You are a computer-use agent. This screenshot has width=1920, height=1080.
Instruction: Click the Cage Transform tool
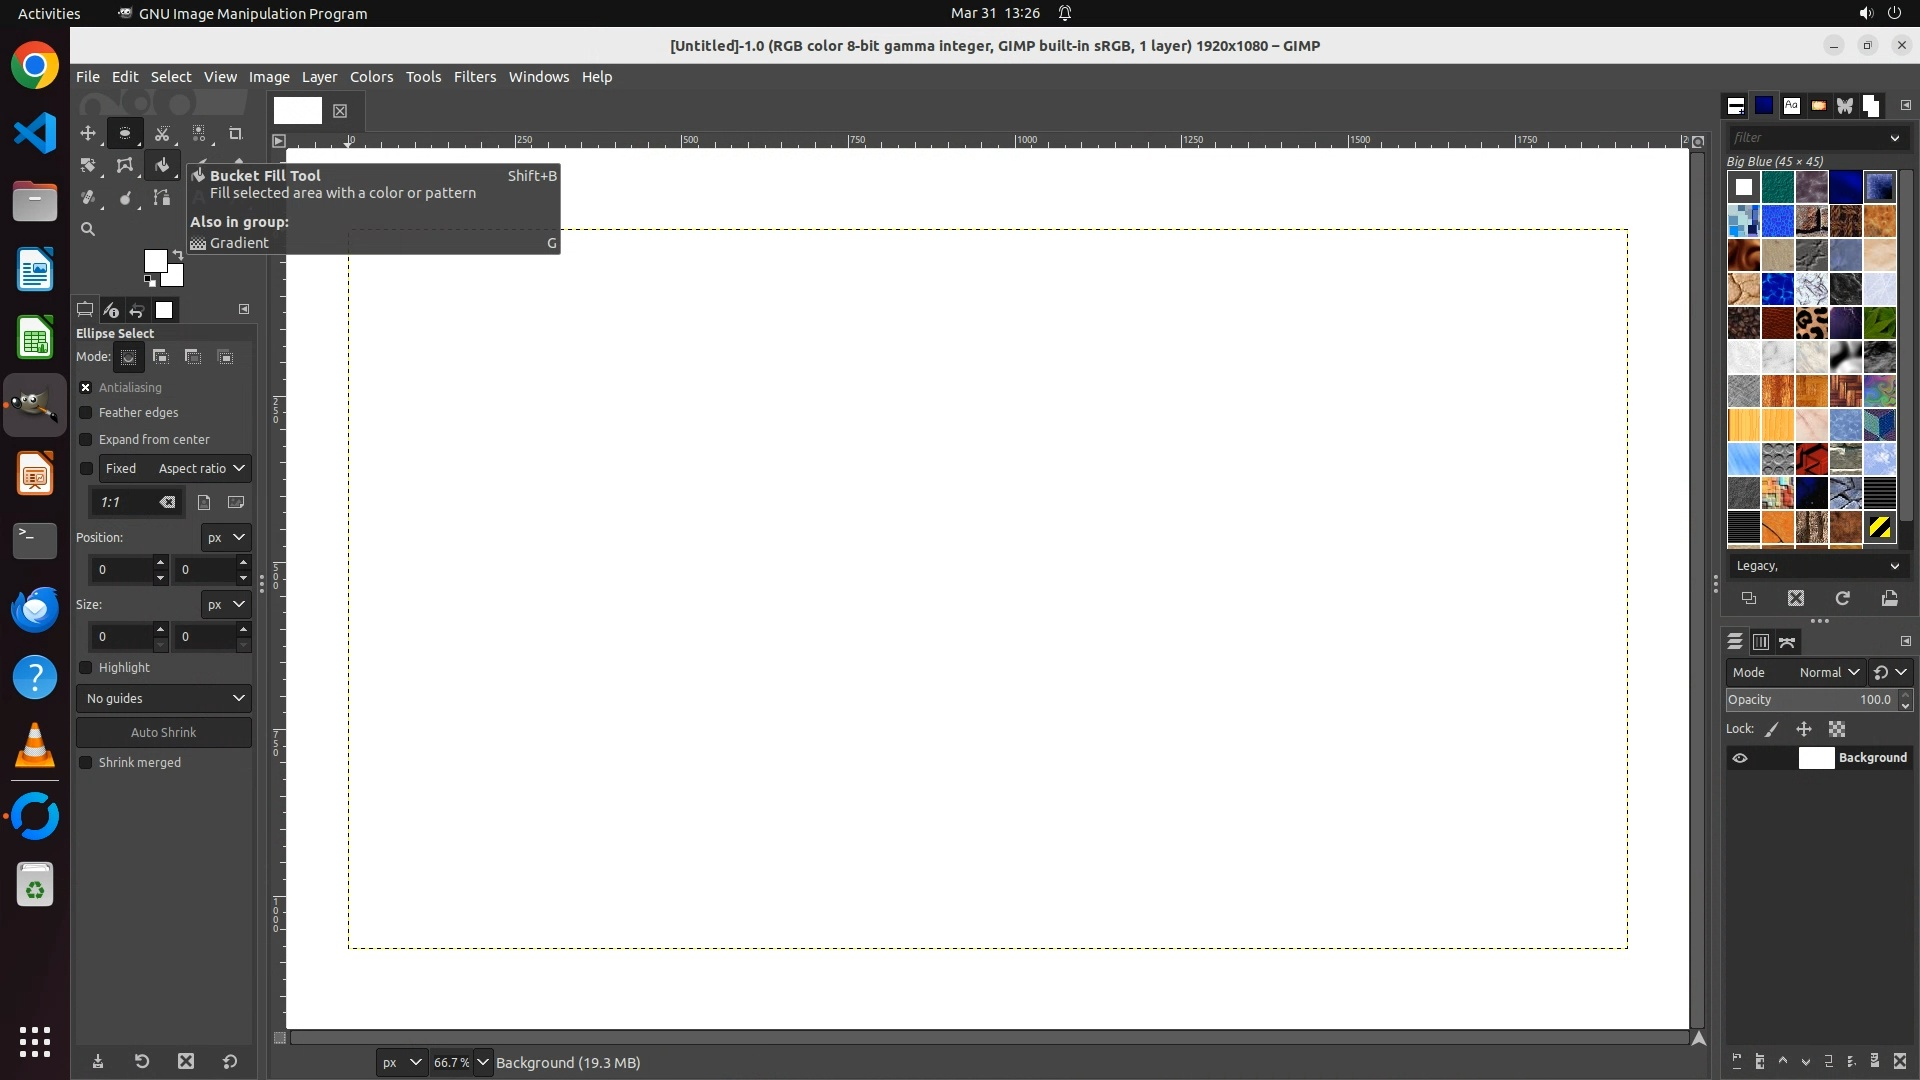click(x=125, y=165)
